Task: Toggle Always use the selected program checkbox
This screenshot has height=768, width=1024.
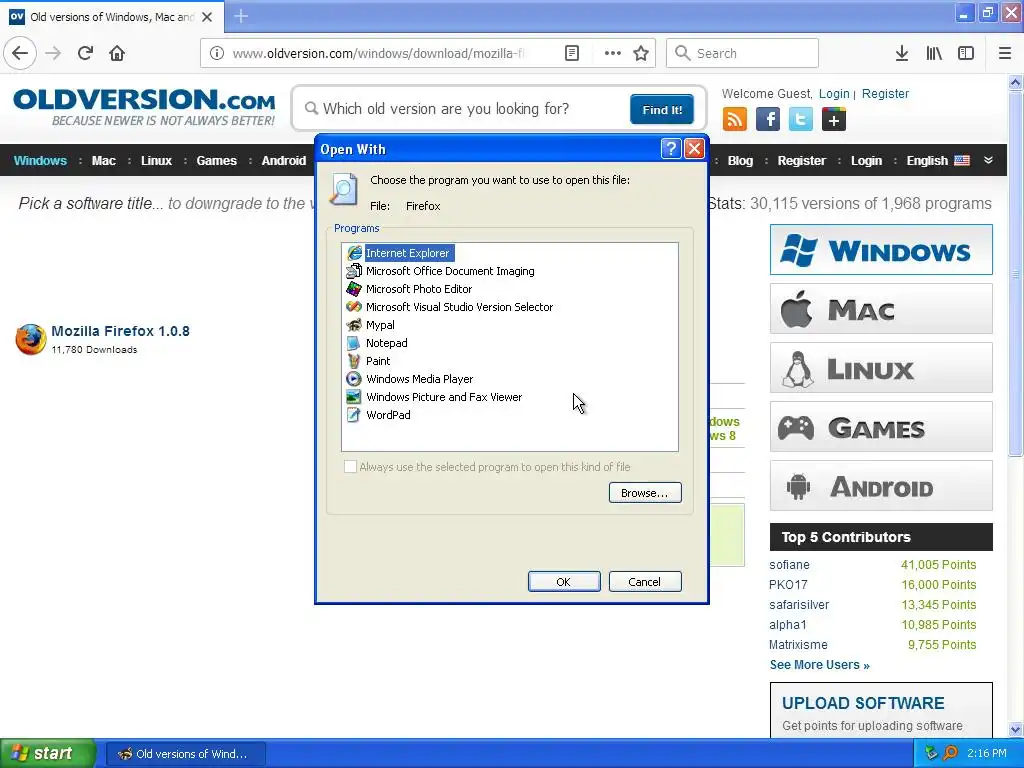Action: coord(351,466)
